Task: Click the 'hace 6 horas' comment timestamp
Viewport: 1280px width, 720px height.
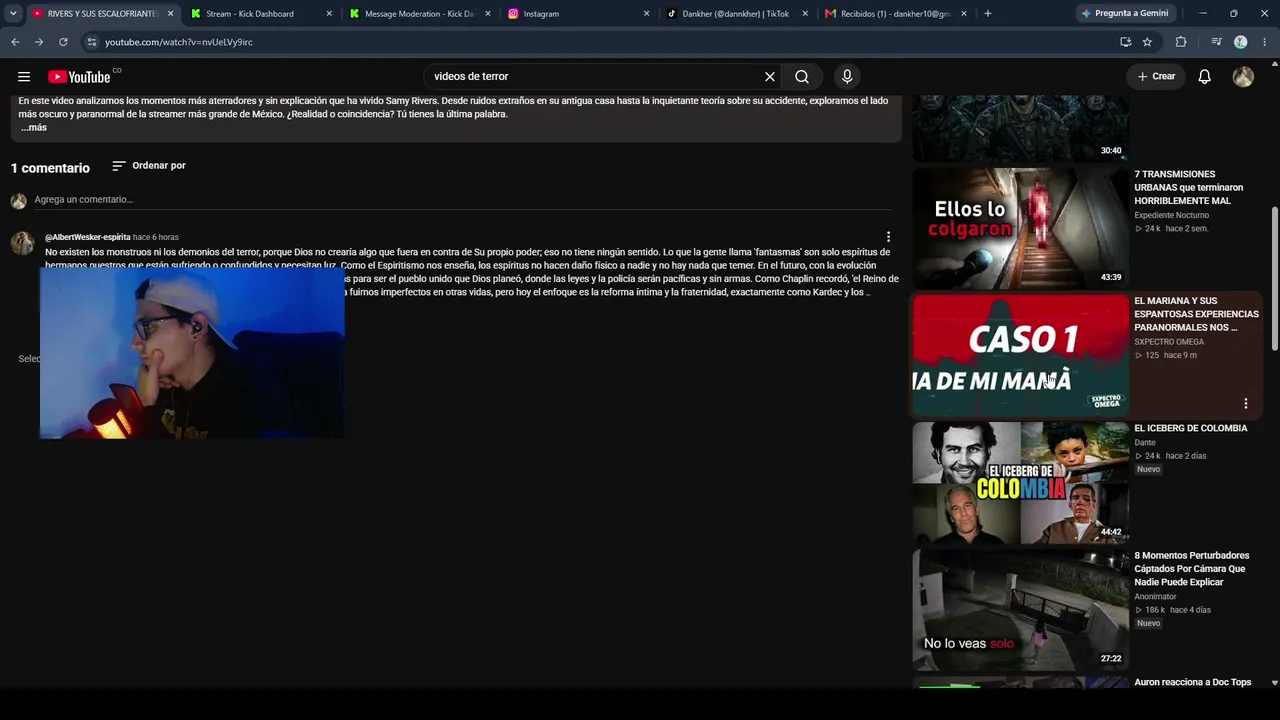Action: coord(156,237)
